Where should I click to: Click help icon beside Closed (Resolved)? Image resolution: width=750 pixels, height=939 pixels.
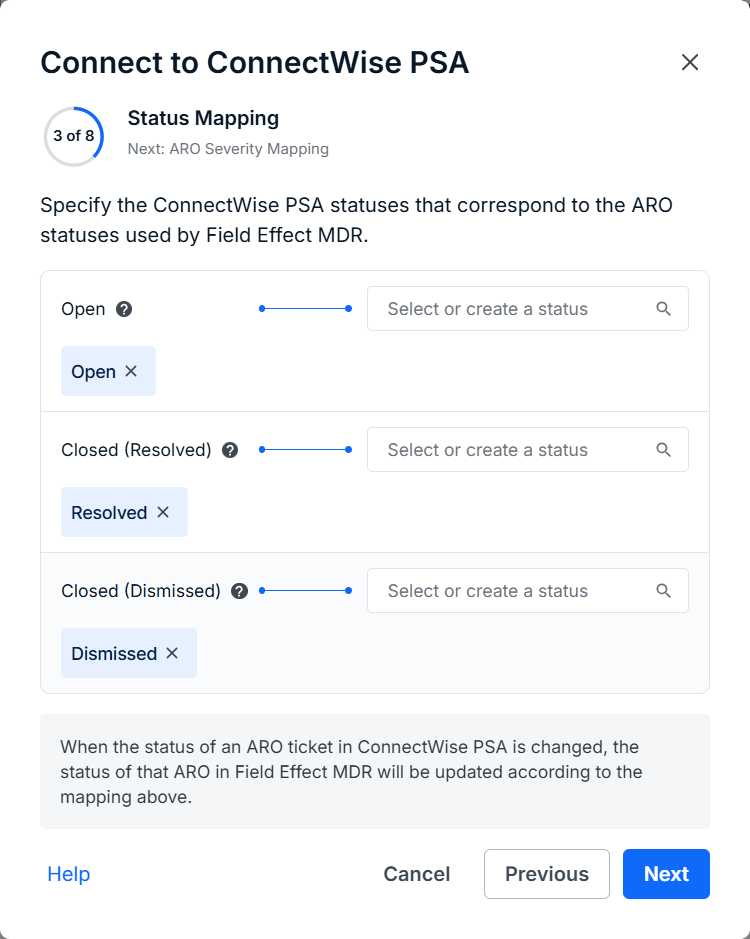[x=230, y=450]
